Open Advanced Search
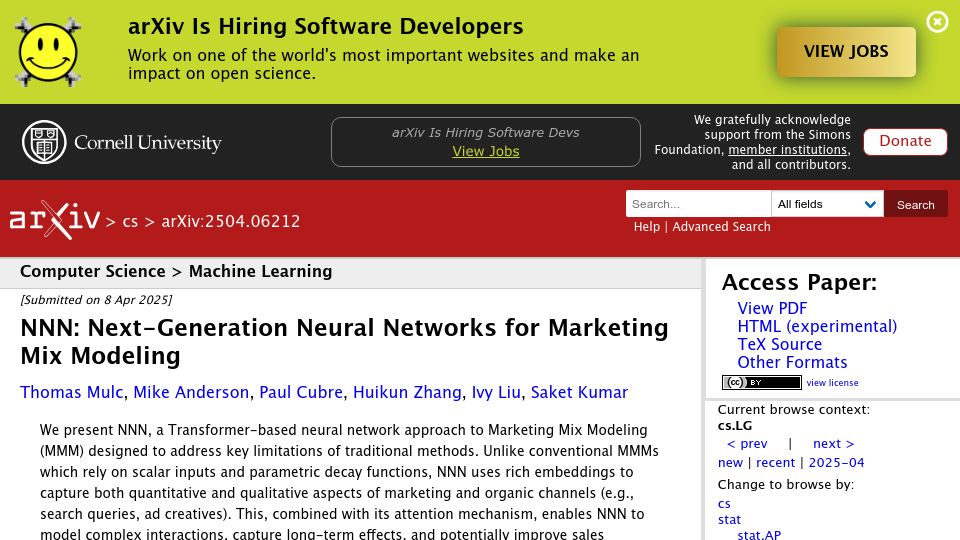The width and height of the screenshot is (960, 540). [x=721, y=227]
